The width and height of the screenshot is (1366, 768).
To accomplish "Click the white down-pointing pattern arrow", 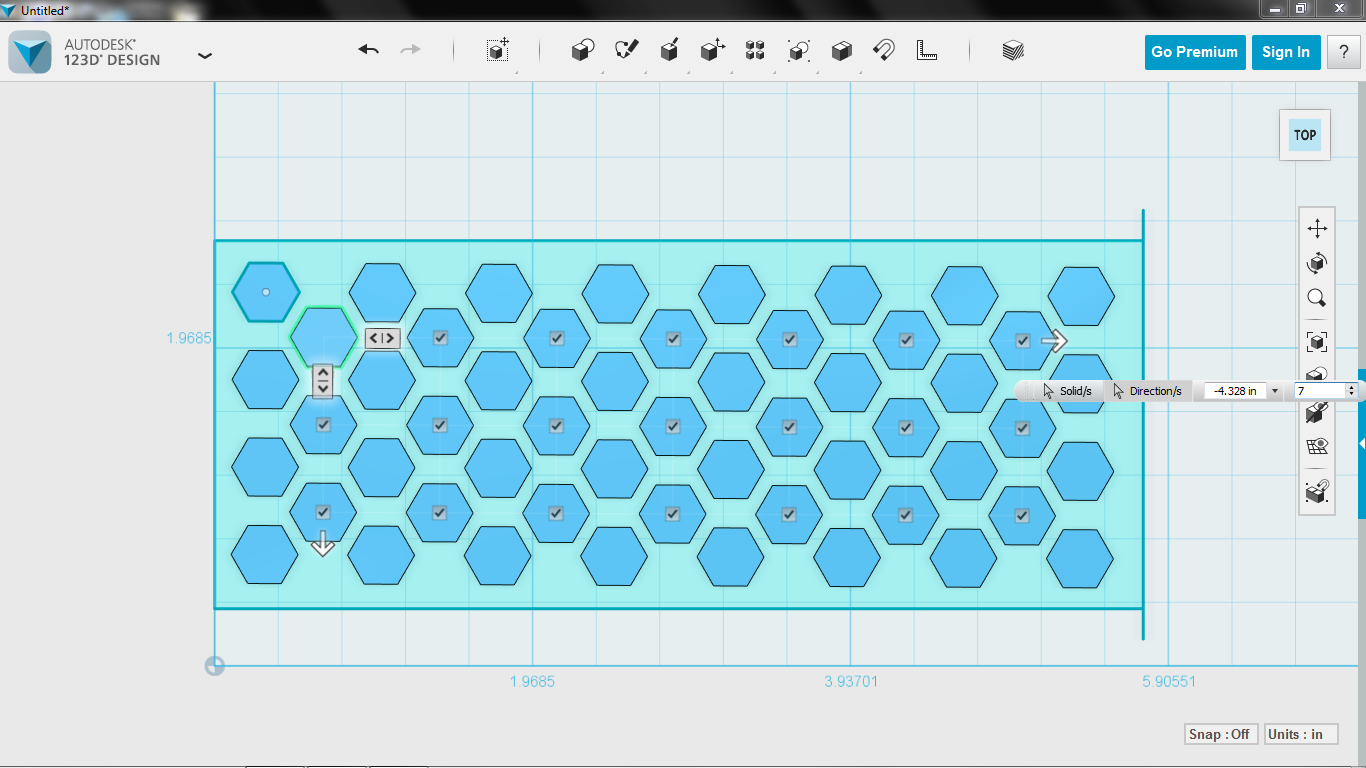I will [322, 544].
